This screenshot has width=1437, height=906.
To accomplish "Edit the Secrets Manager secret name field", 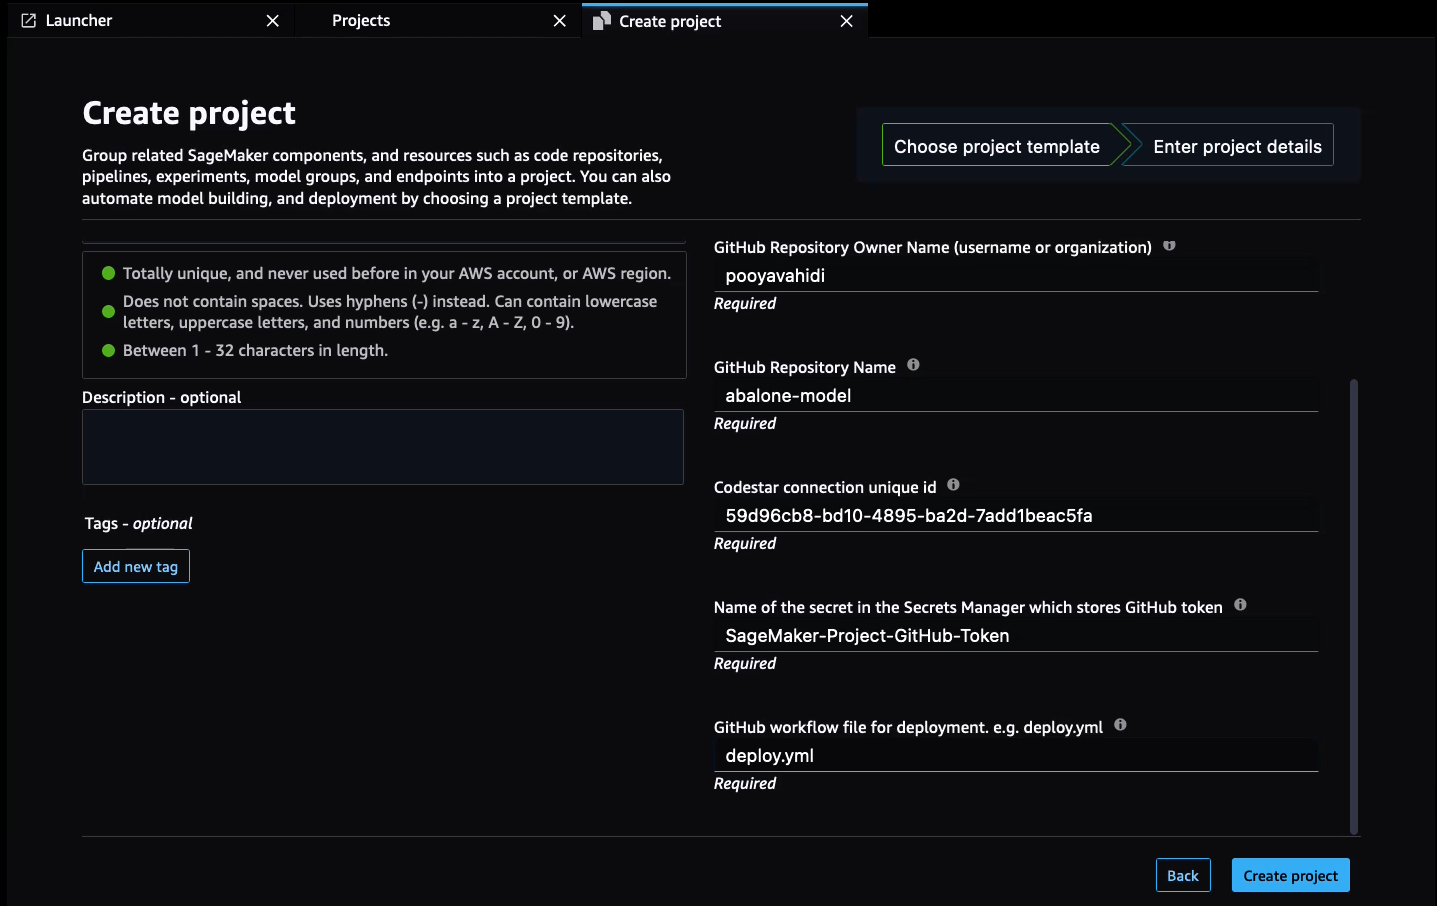I will (x=1016, y=636).
